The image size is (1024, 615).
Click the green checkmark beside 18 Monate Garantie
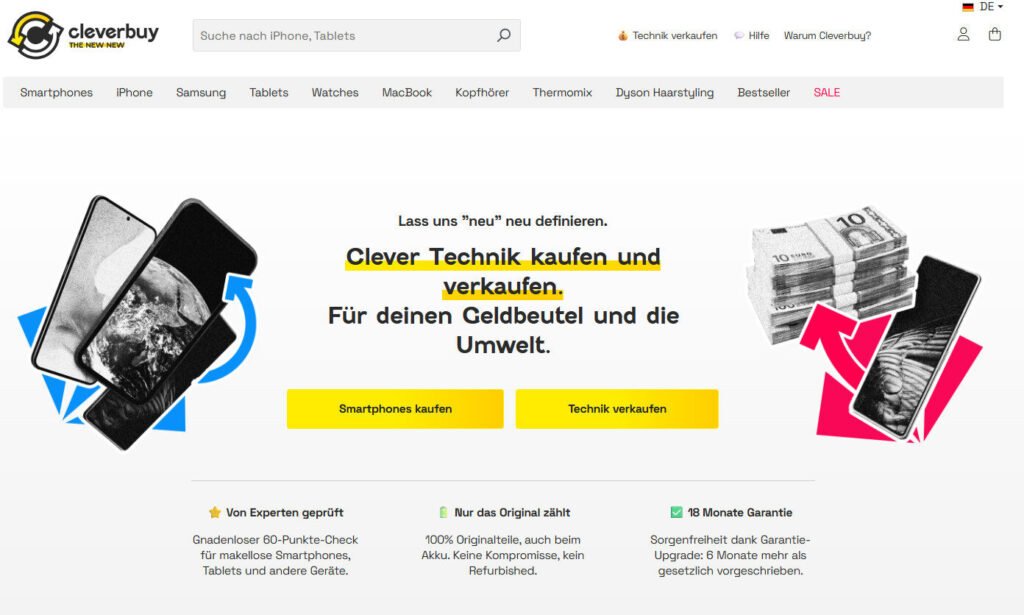pyautogui.click(x=677, y=512)
